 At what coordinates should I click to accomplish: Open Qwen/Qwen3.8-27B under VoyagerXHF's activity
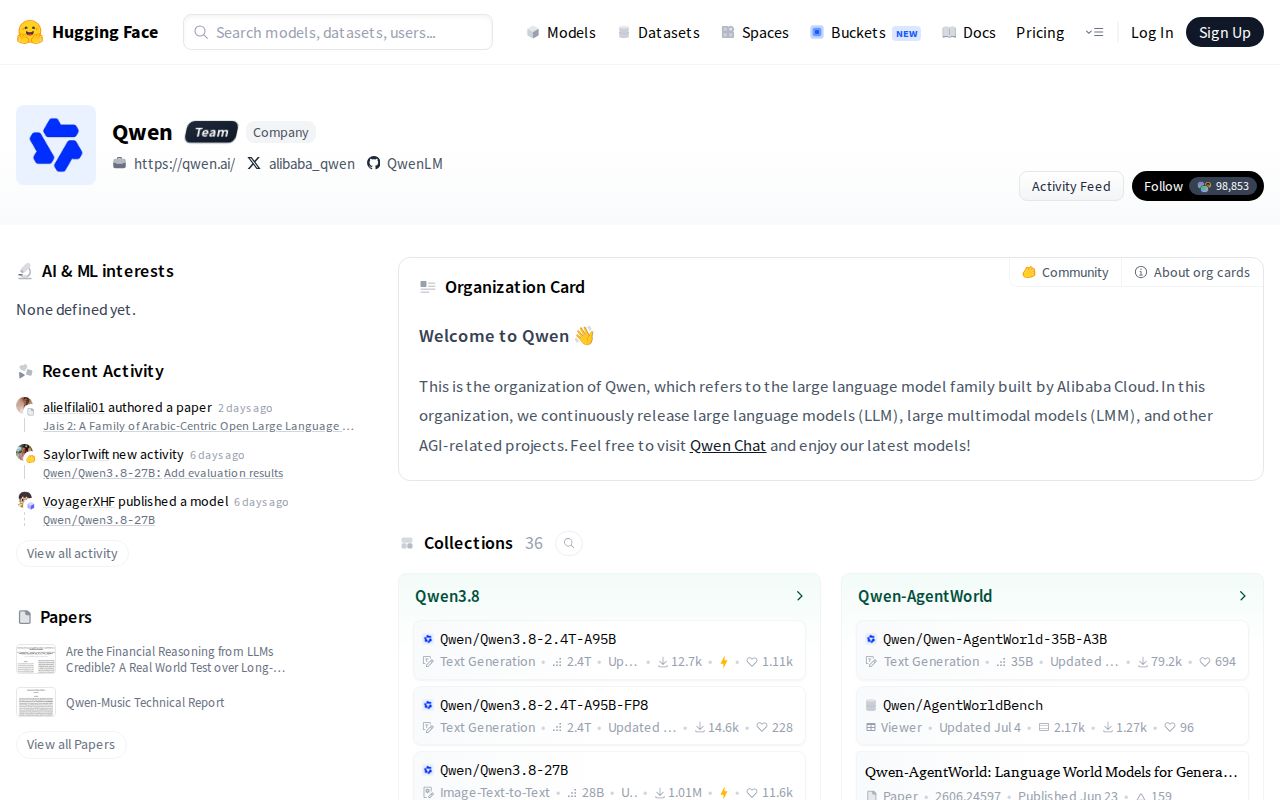pos(99,520)
